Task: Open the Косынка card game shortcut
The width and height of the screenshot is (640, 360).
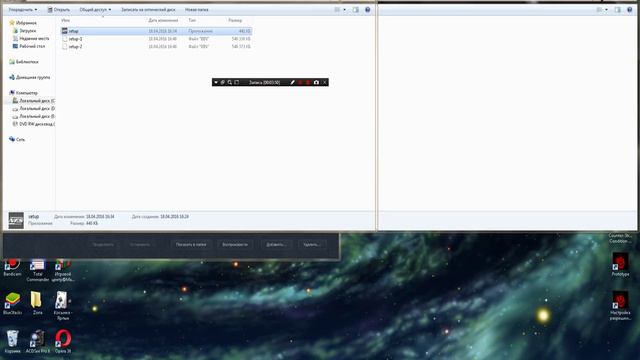Action: click(62, 306)
